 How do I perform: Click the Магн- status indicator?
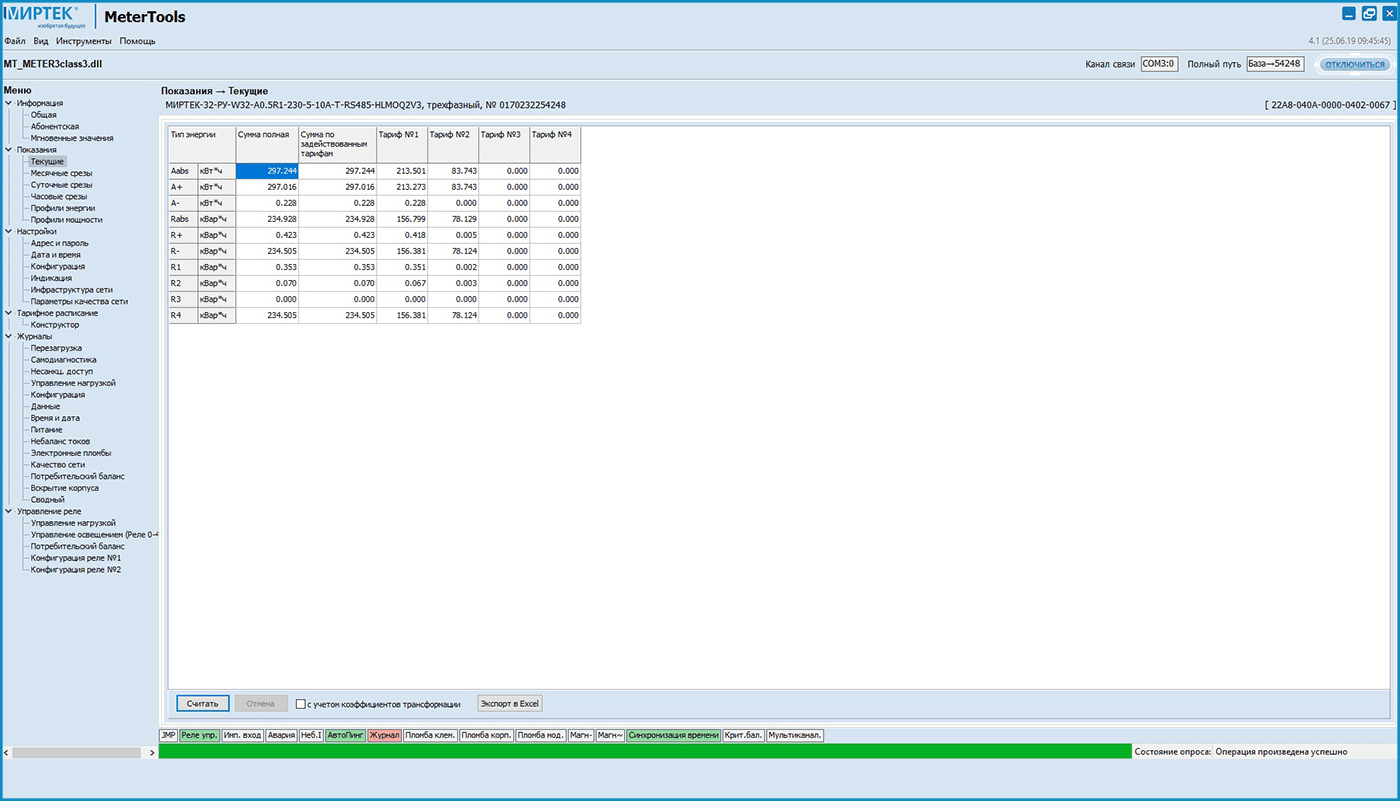point(581,735)
